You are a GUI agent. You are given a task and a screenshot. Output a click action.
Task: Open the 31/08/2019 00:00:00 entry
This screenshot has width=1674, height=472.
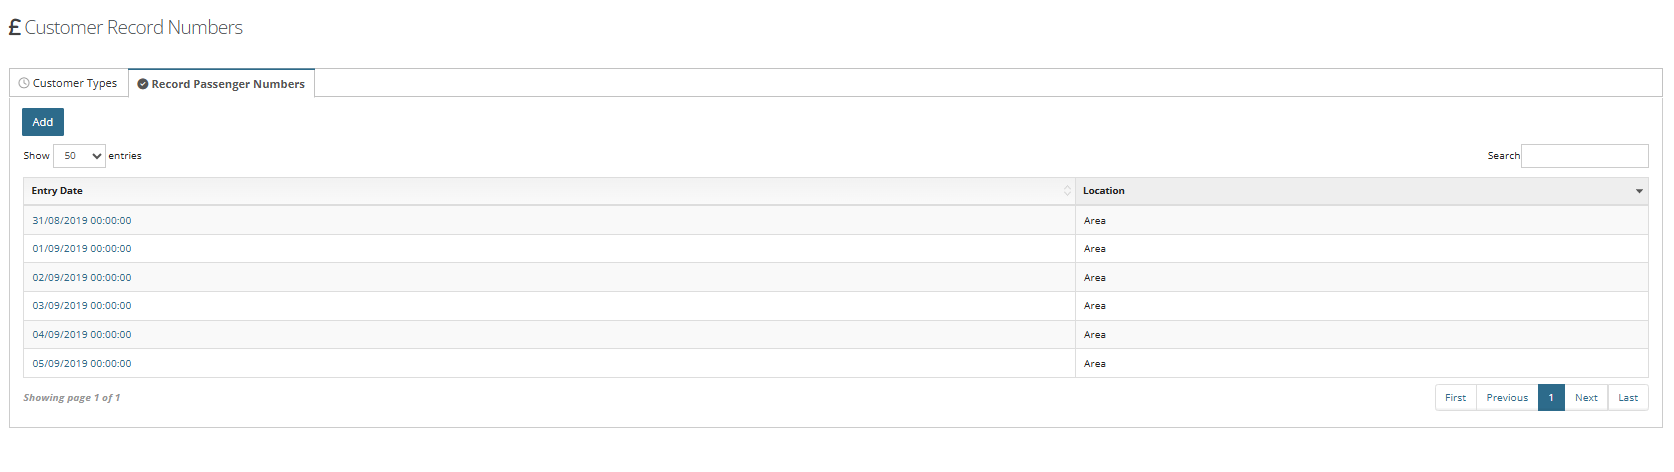click(82, 221)
